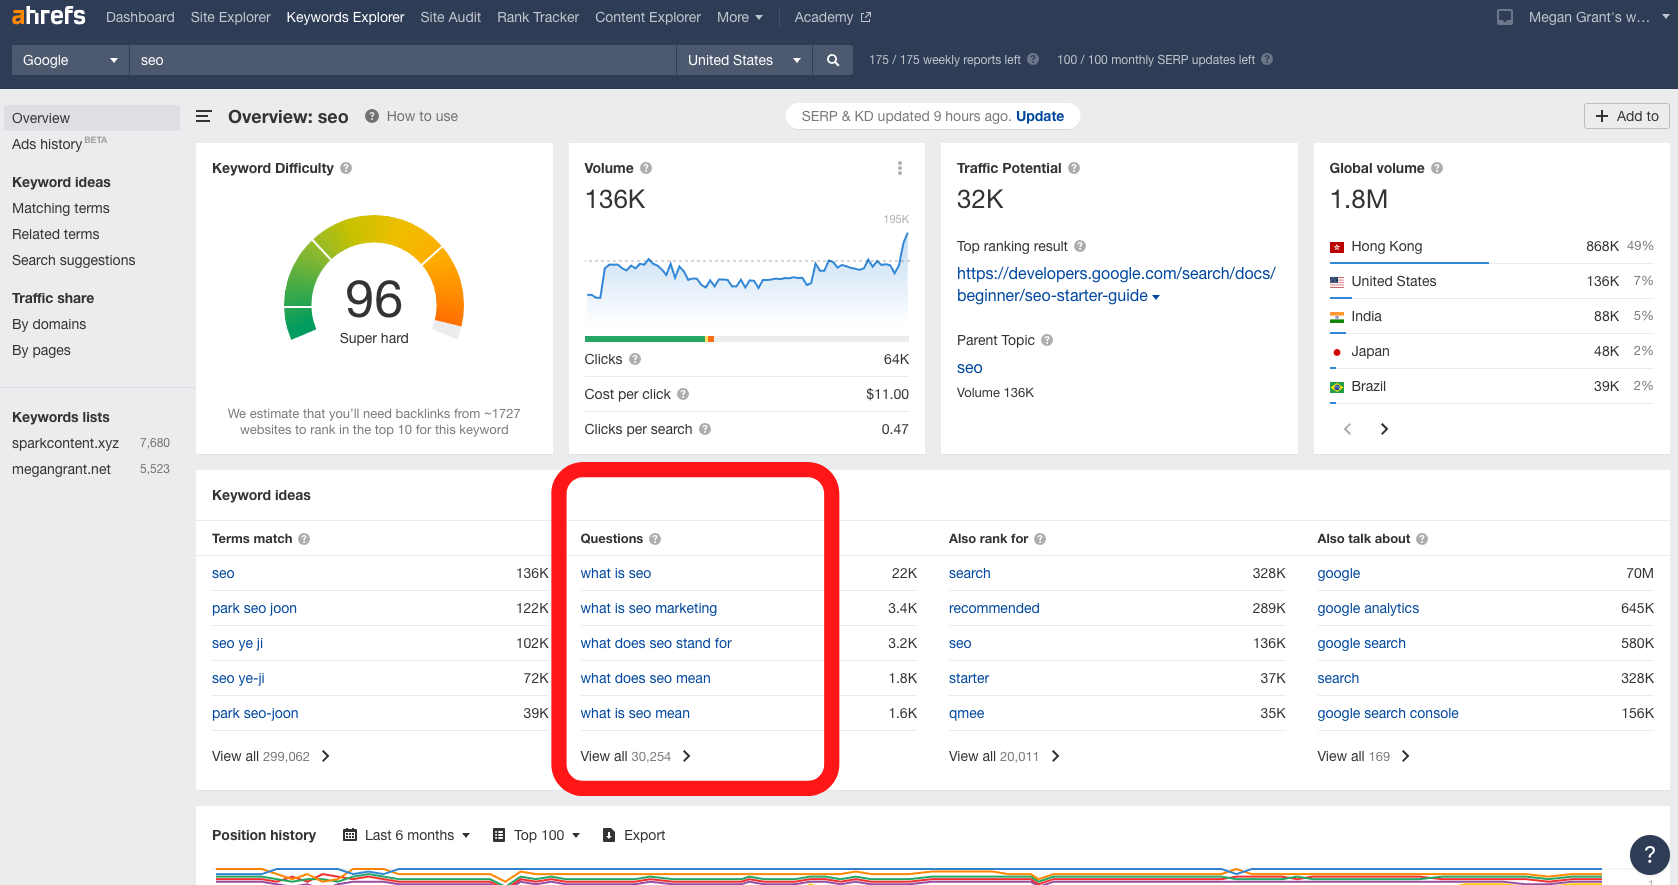This screenshot has height=885, width=1678.
Task: Click monthly SERP updates info icon
Action: [1267, 59]
